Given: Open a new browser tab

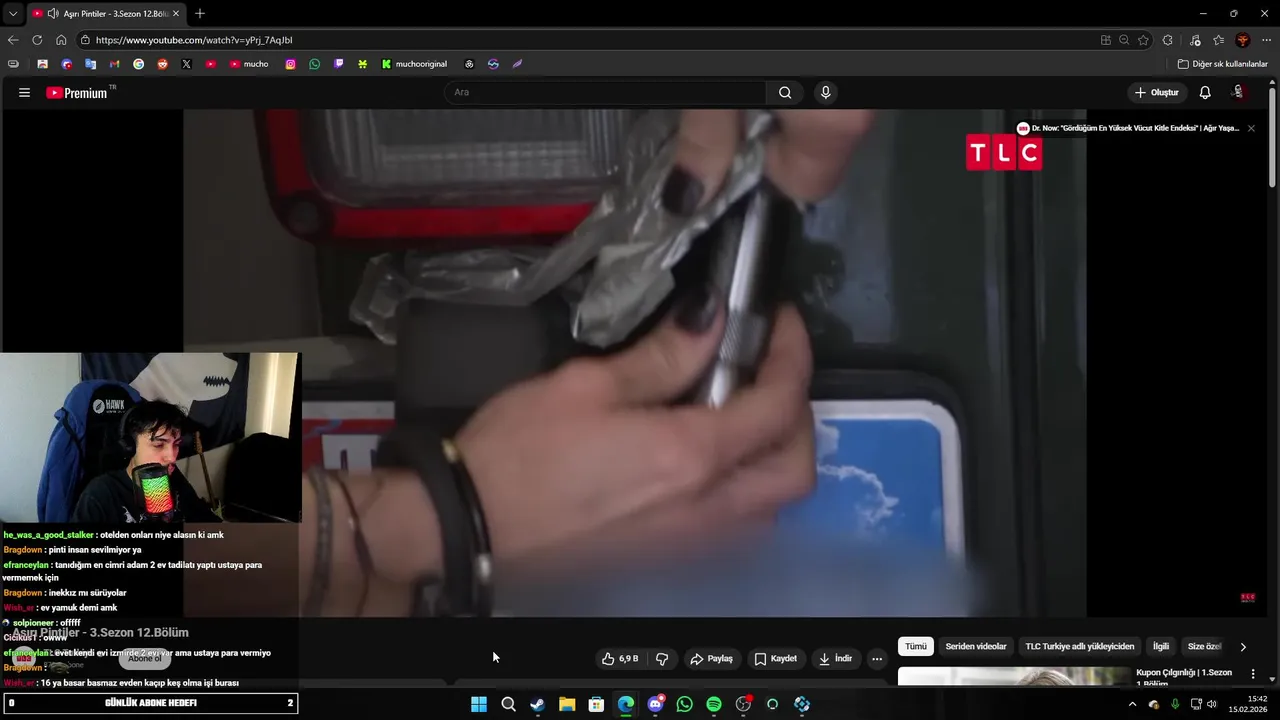Looking at the screenshot, I should coord(200,13).
